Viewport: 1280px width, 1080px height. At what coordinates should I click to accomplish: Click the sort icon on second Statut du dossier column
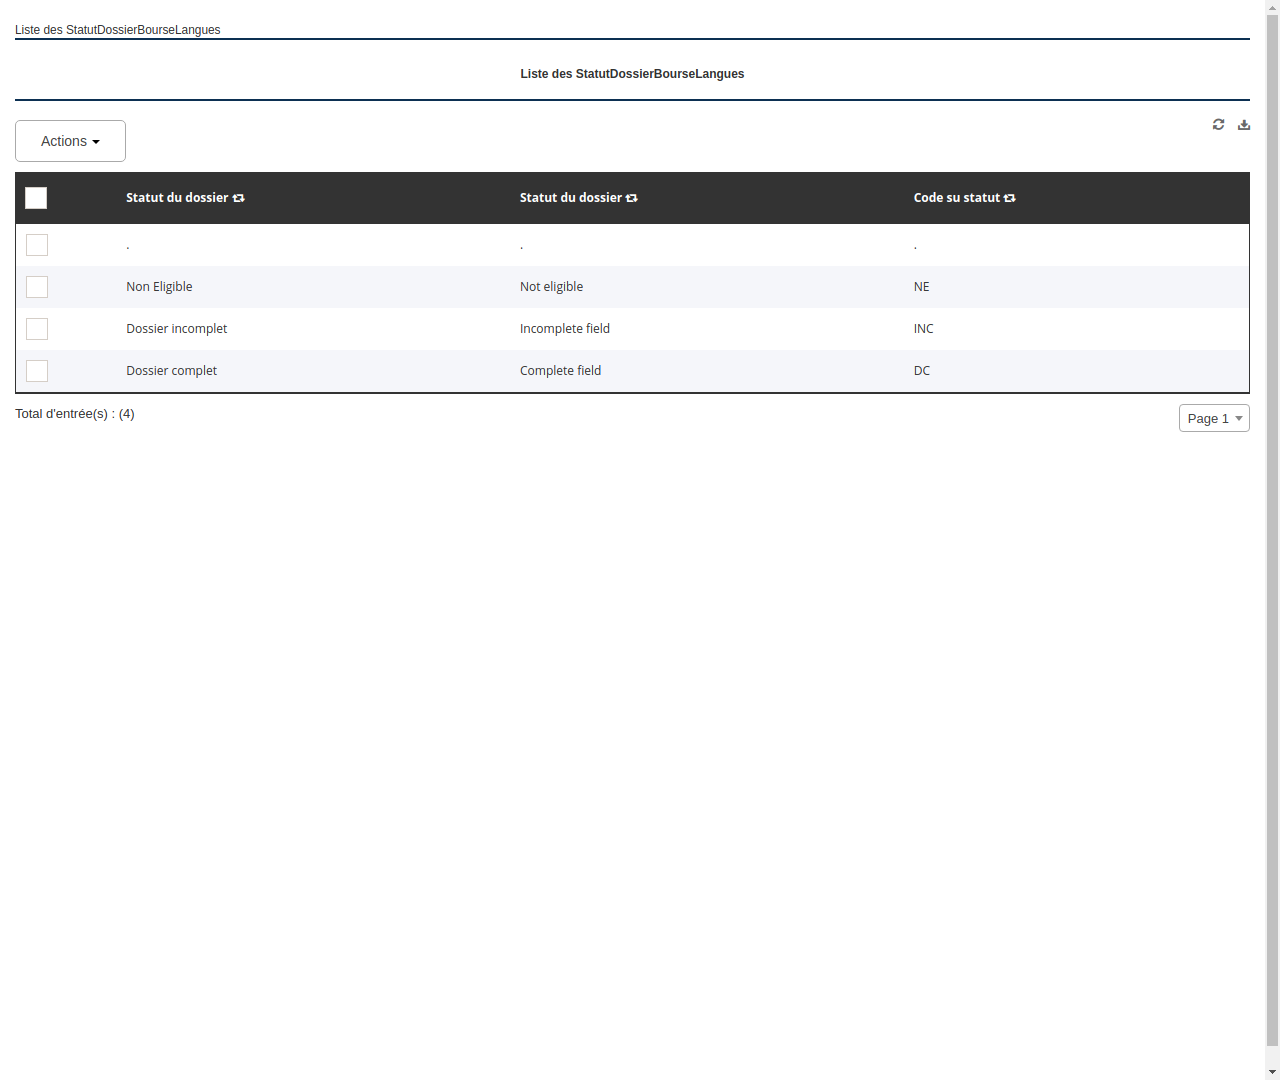tap(632, 198)
